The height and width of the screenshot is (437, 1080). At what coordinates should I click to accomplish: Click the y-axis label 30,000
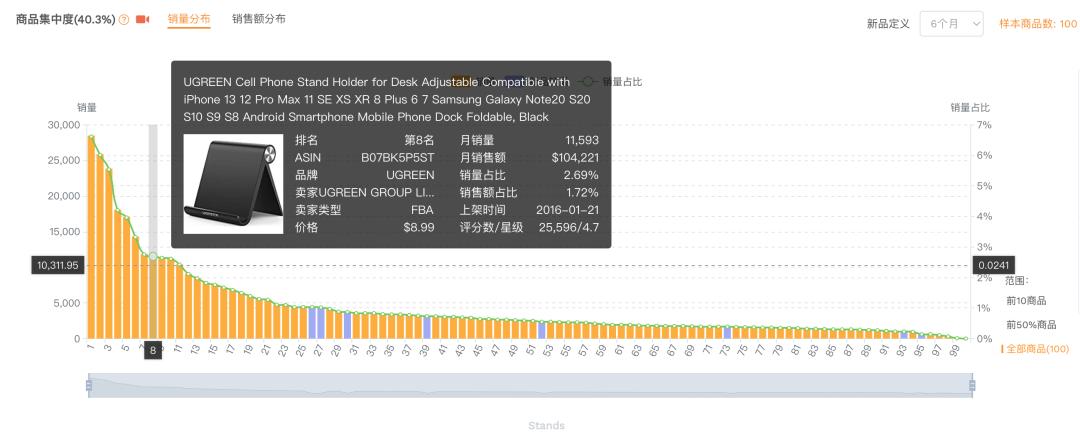click(63, 125)
